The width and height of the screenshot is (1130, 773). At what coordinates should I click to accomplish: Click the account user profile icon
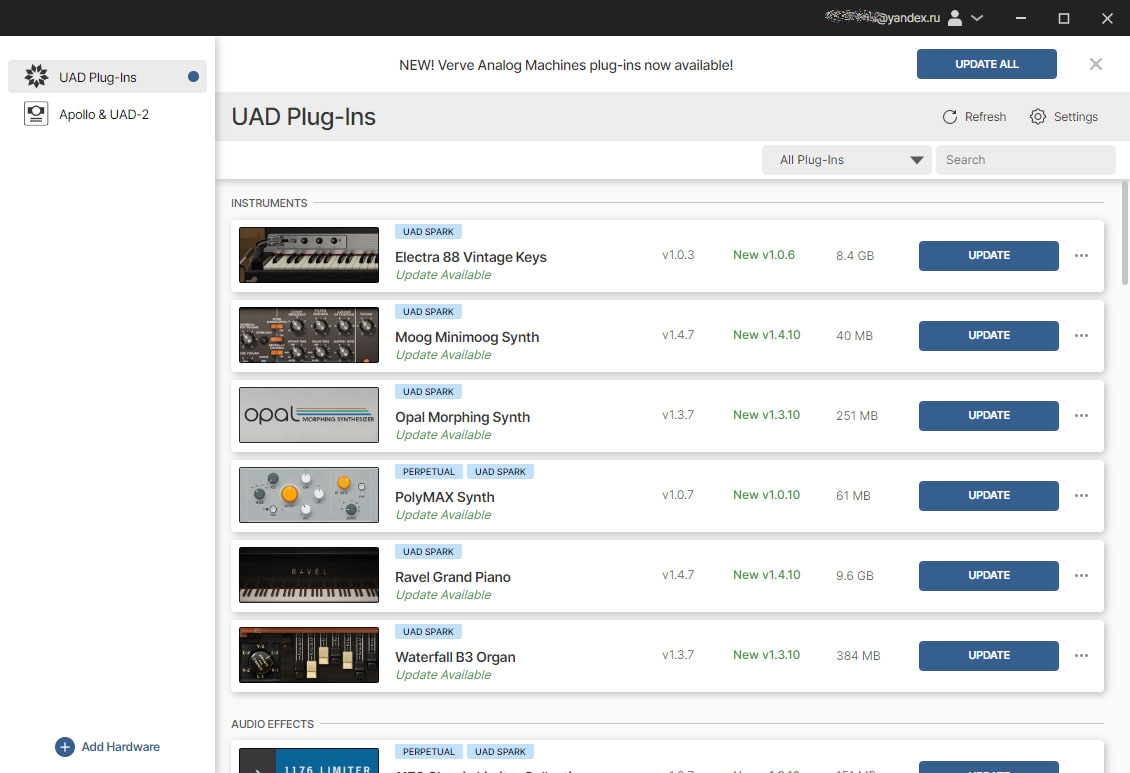coord(955,18)
